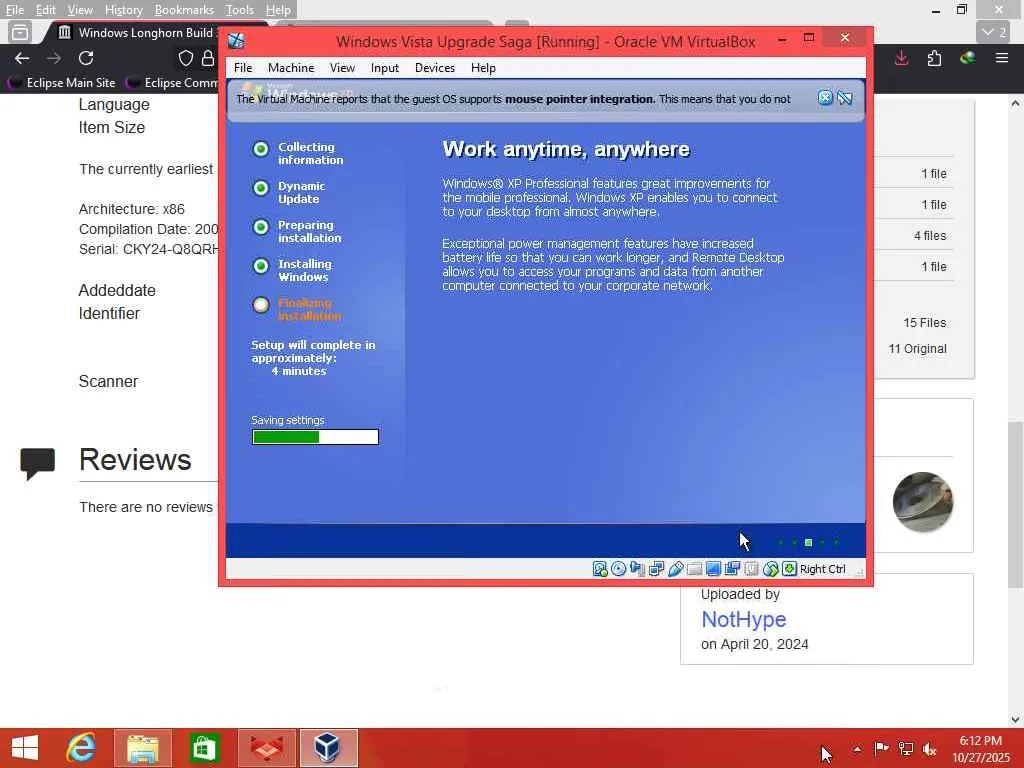Open the VirtualBox File menu
The image size is (1024, 768).
coord(243,68)
